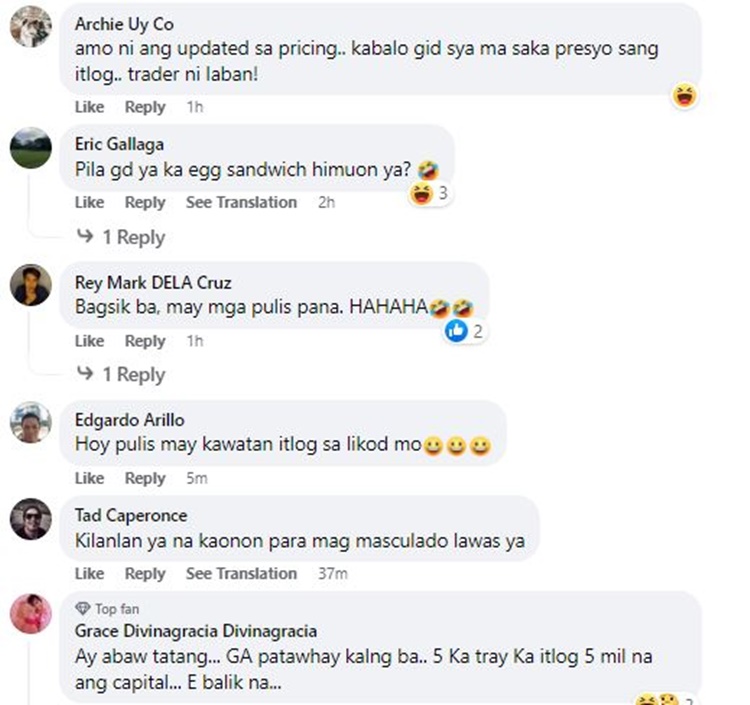
Task: Open Edgardo Arillo's avatar
Action: pos(31,422)
